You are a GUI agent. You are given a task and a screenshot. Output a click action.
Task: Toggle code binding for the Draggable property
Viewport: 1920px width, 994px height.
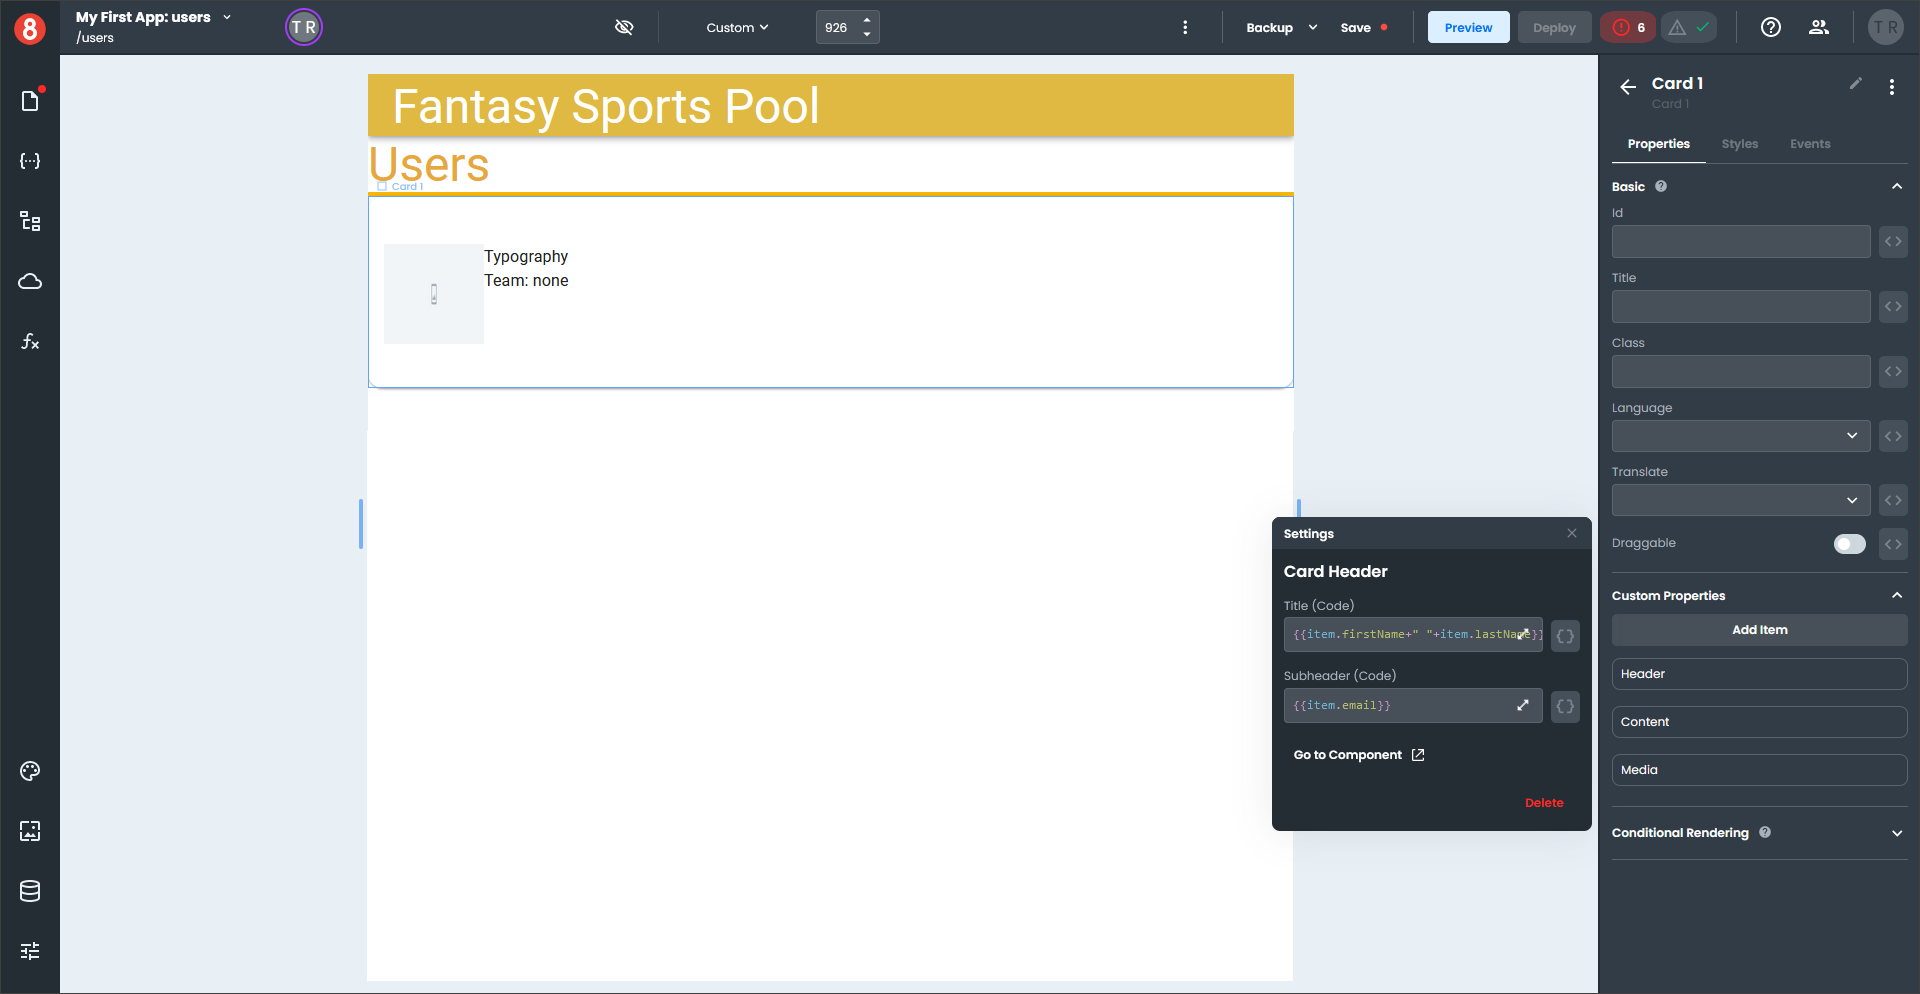click(1893, 544)
